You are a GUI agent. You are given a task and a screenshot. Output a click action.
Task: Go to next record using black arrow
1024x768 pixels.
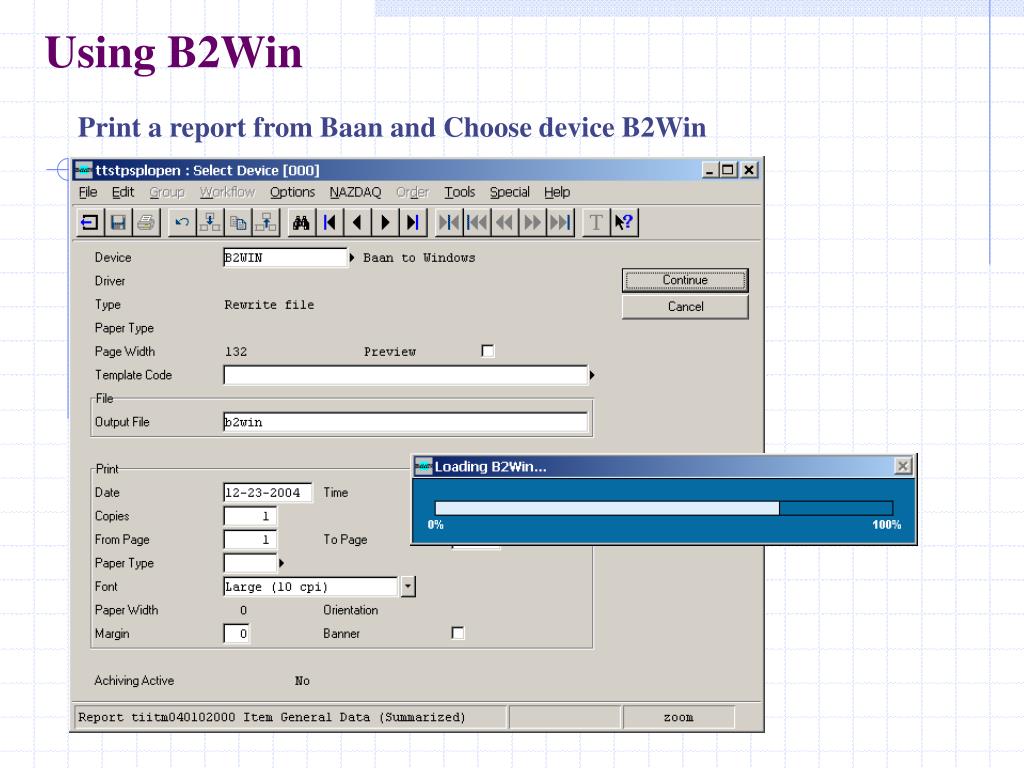pyautogui.click(x=385, y=223)
